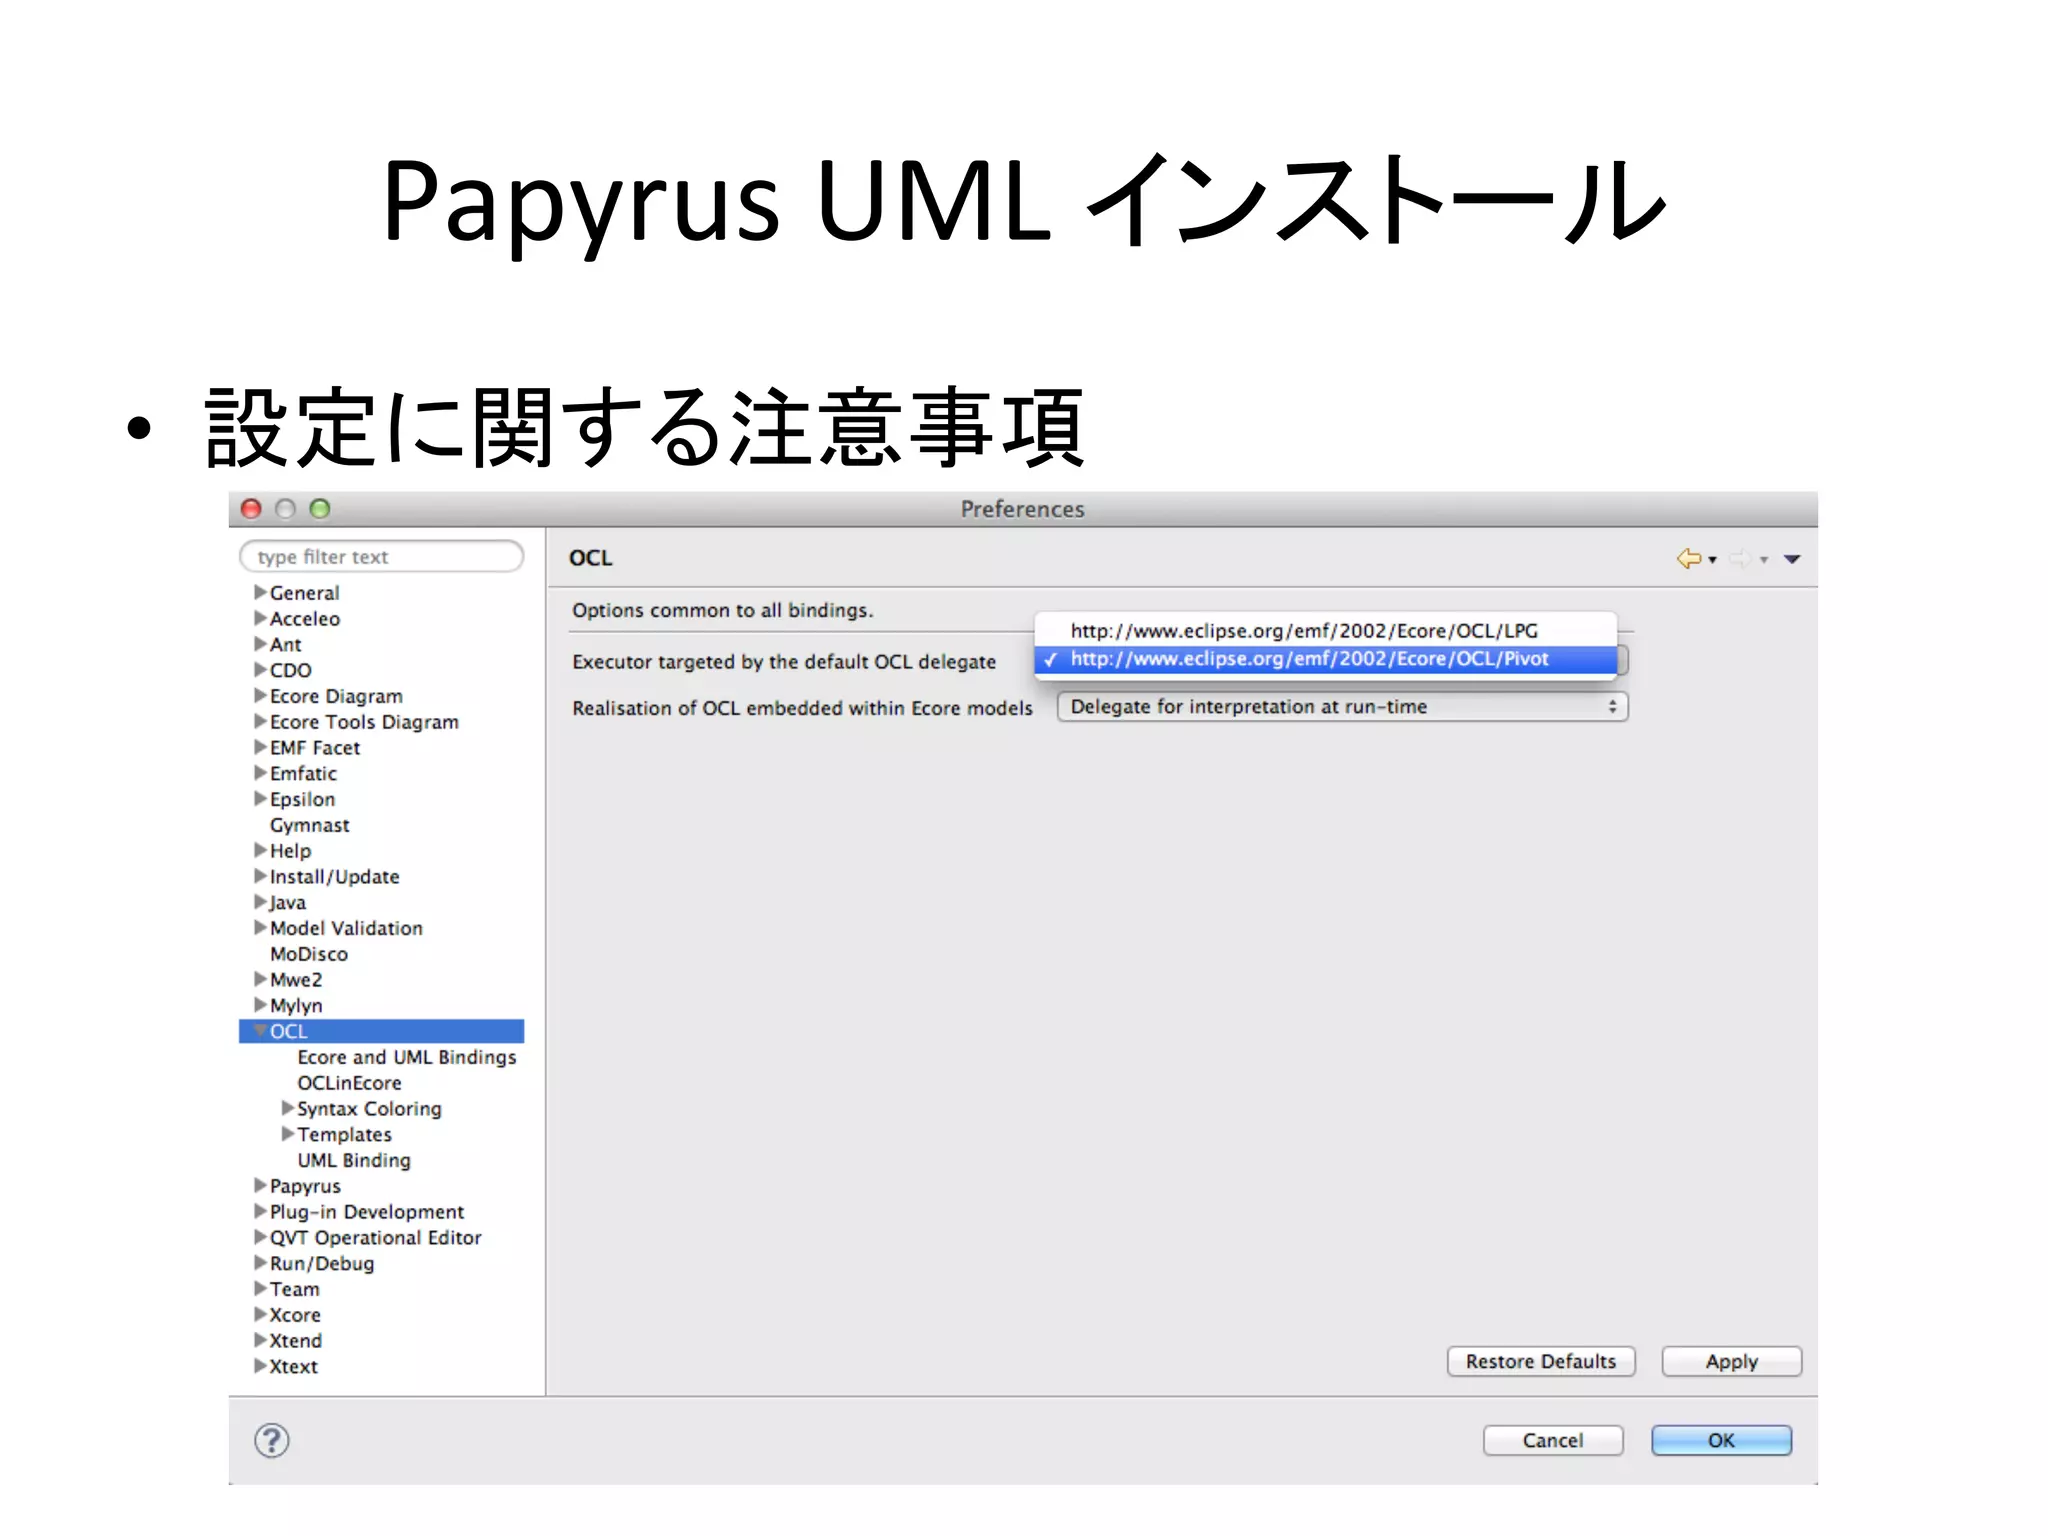Open the OCL page view menu triangle
Image resolution: width=2048 pixels, height=1536 pixels.
[x=1792, y=560]
